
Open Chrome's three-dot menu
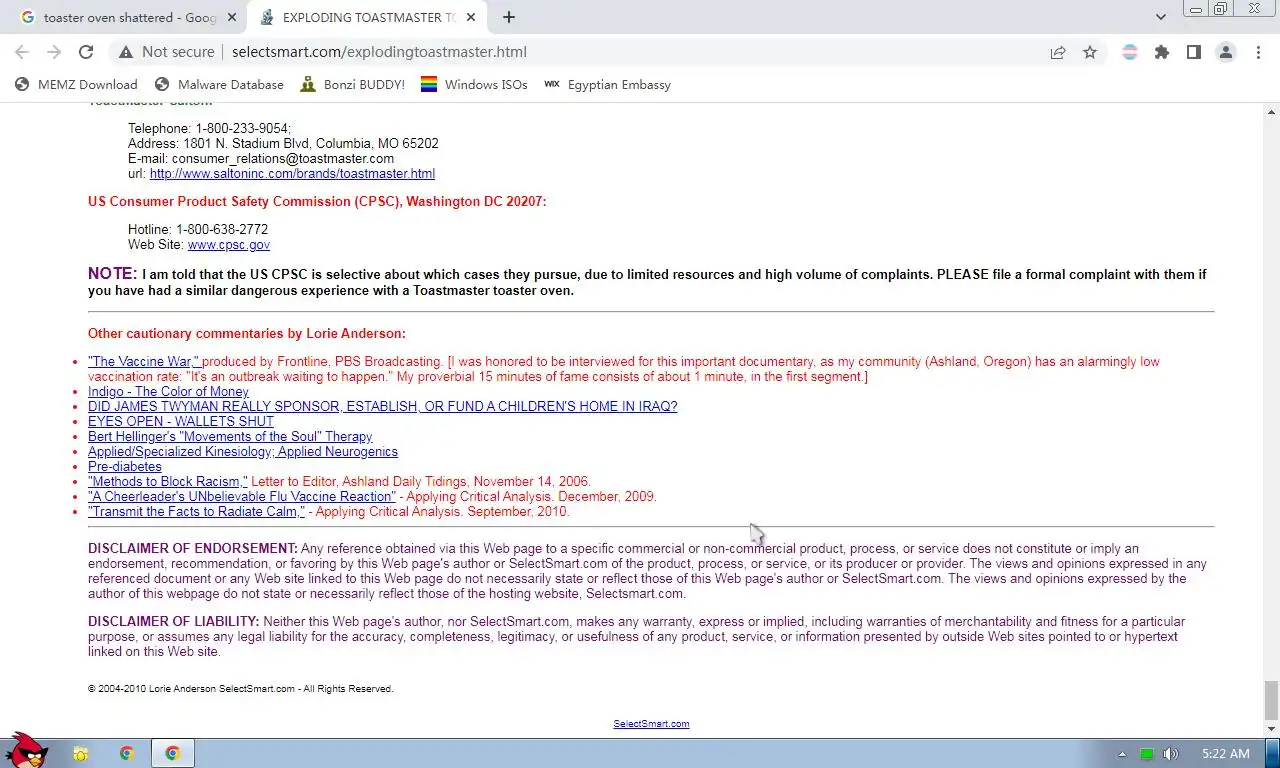pyautogui.click(x=1258, y=52)
